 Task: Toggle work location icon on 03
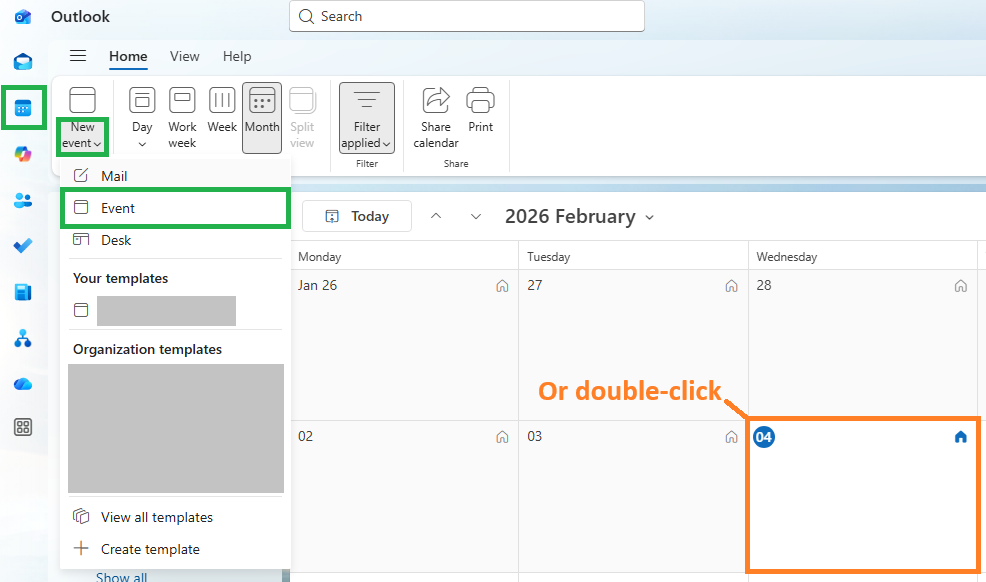pyautogui.click(x=731, y=437)
